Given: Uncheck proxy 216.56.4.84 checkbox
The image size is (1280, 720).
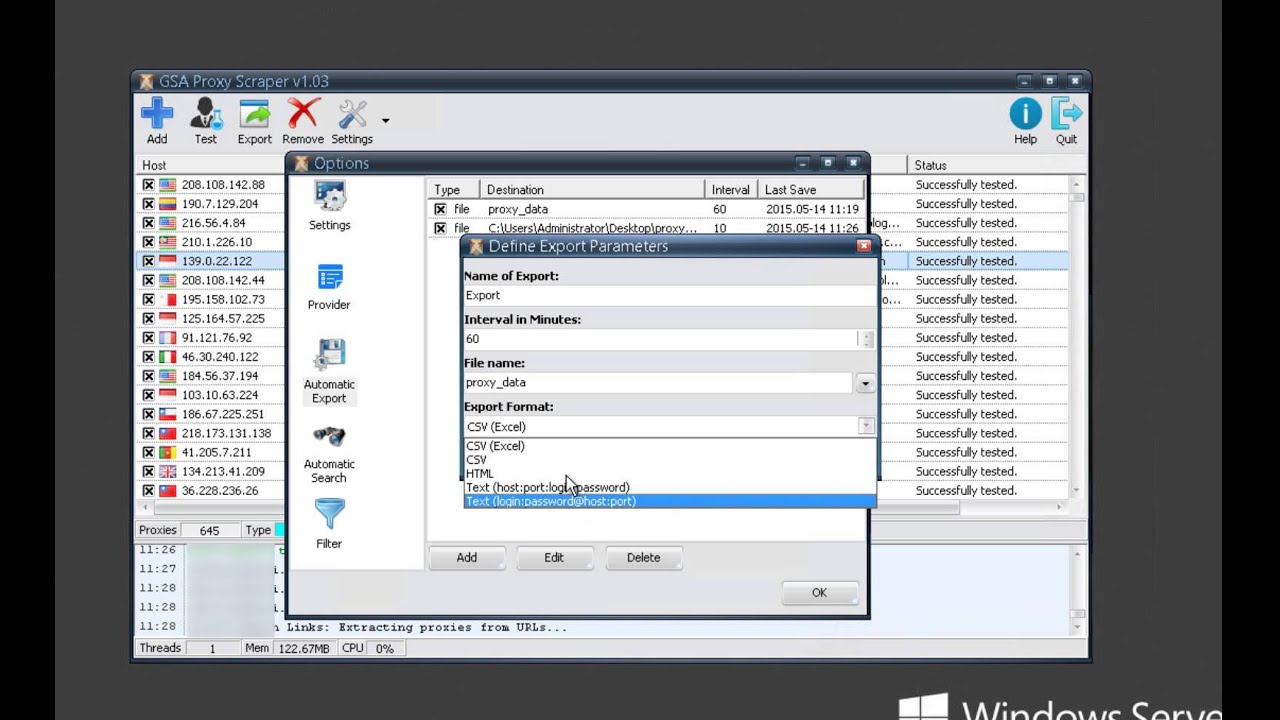Looking at the screenshot, I should 148,223.
